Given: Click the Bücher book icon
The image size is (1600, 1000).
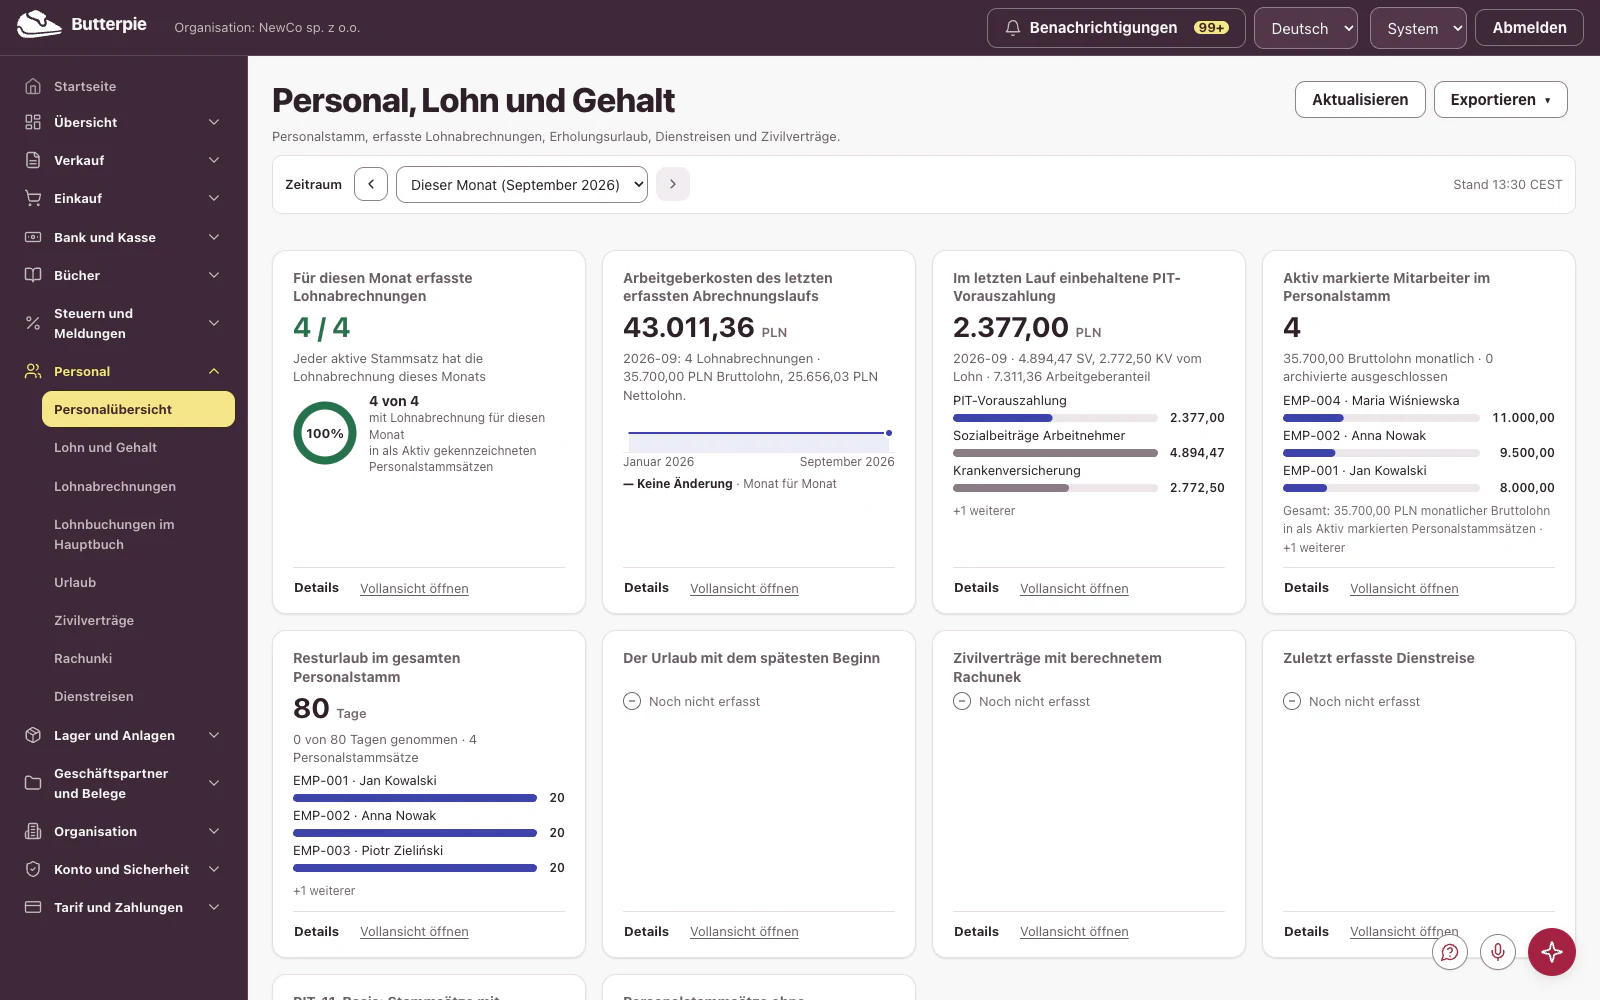Looking at the screenshot, I should click(33, 275).
